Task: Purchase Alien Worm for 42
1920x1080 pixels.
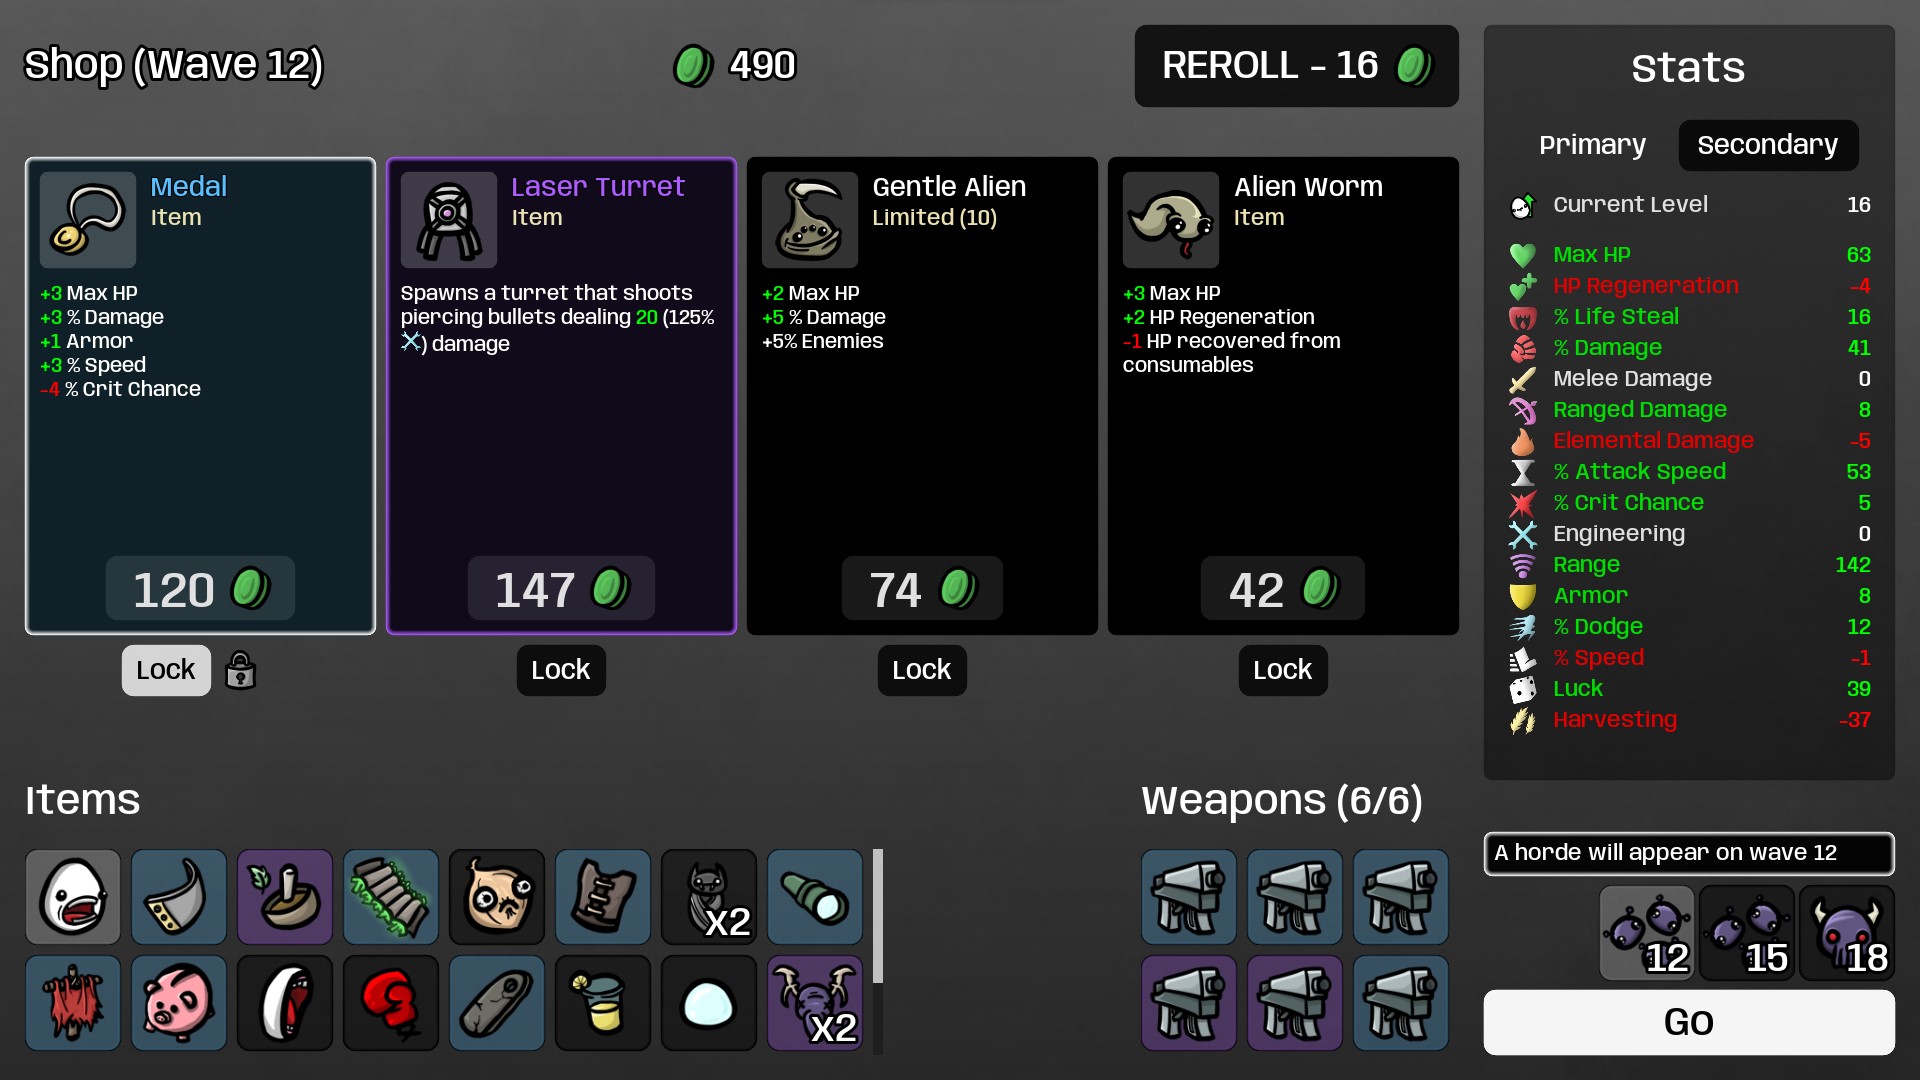Action: click(1283, 589)
